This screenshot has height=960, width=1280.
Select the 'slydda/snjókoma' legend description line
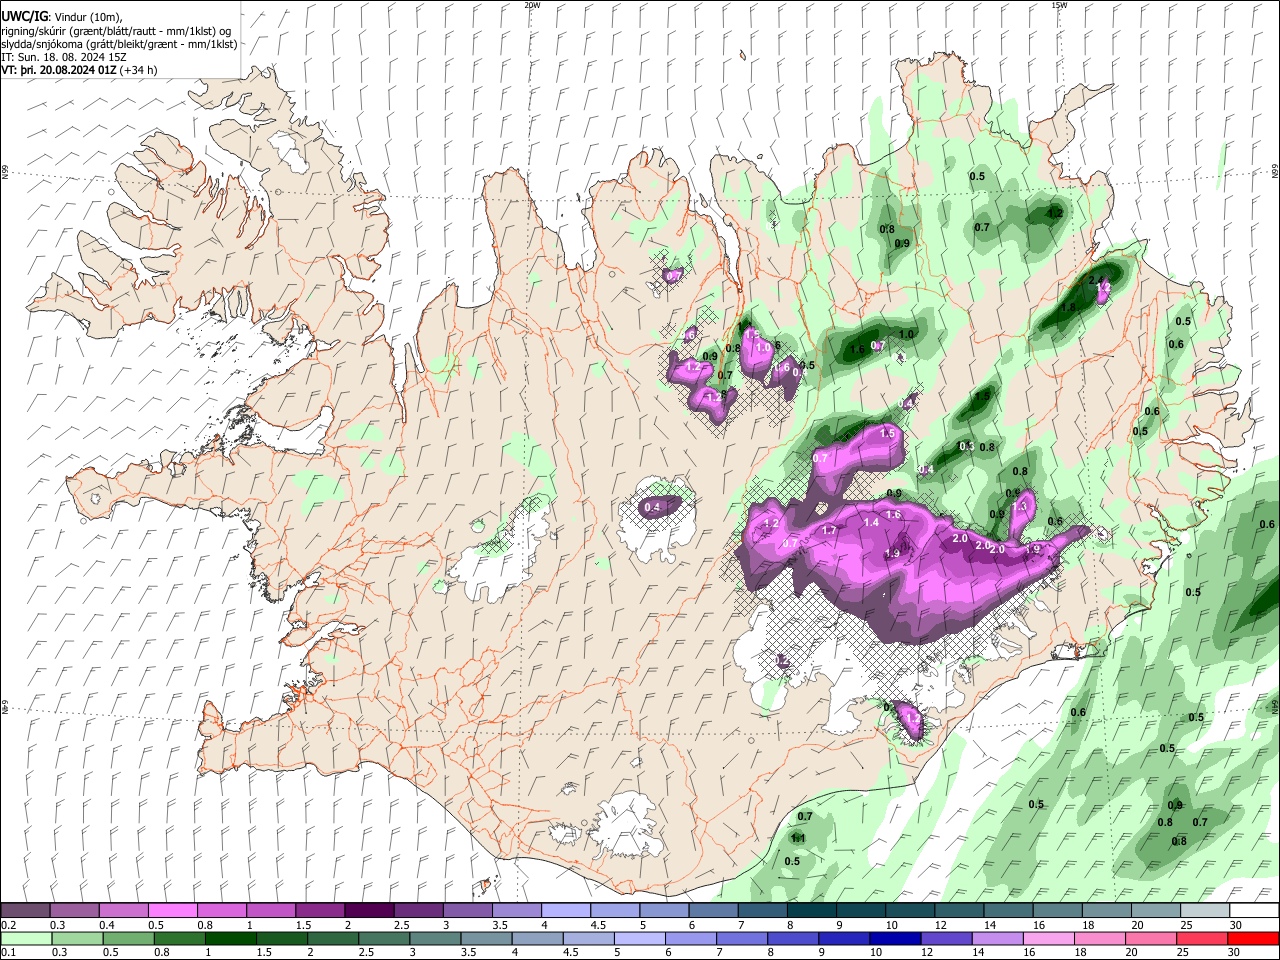(119, 44)
